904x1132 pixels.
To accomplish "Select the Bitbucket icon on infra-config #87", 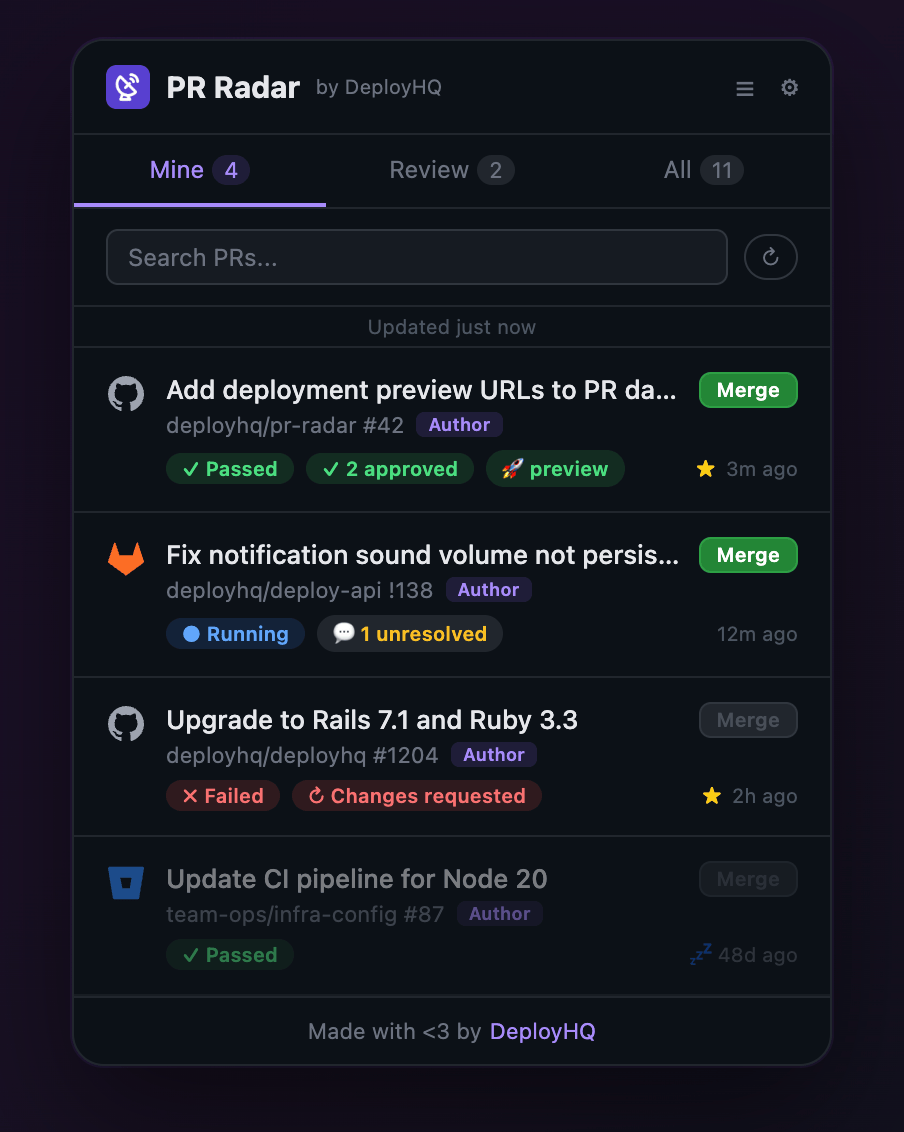I will click(125, 882).
